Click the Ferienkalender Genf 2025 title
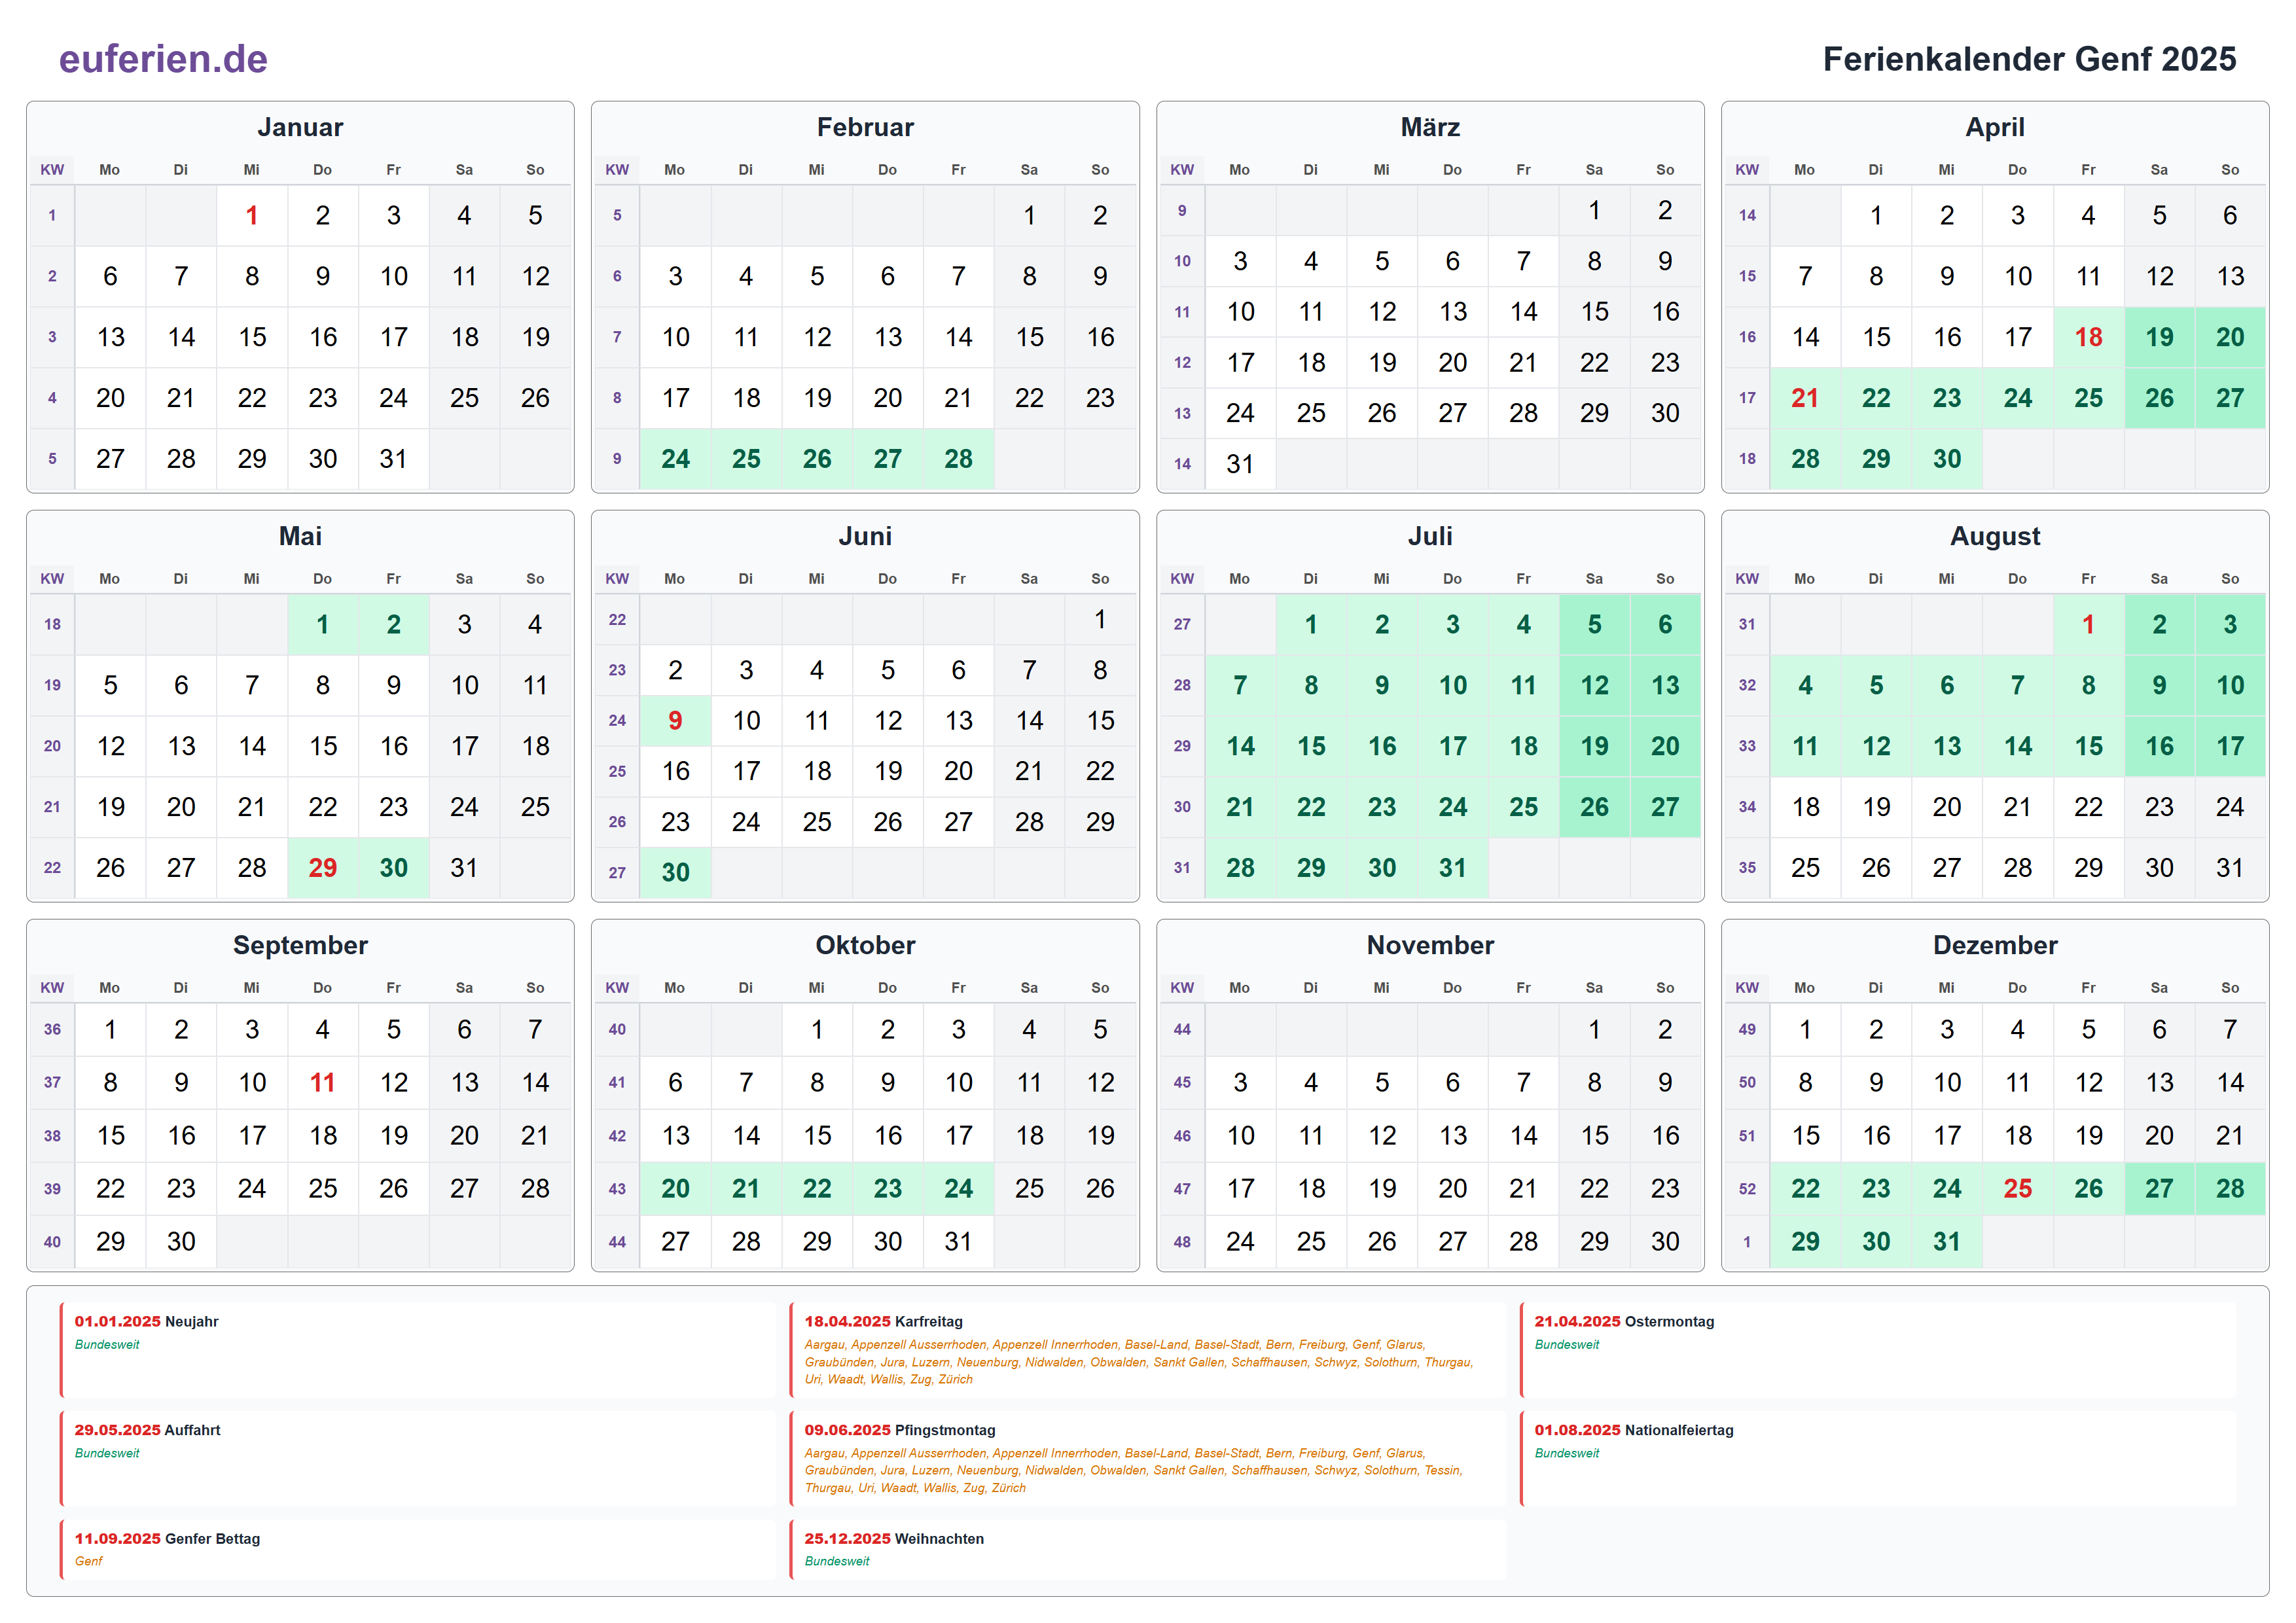Screen dimensions: 2296x1623 tap(2029, 59)
